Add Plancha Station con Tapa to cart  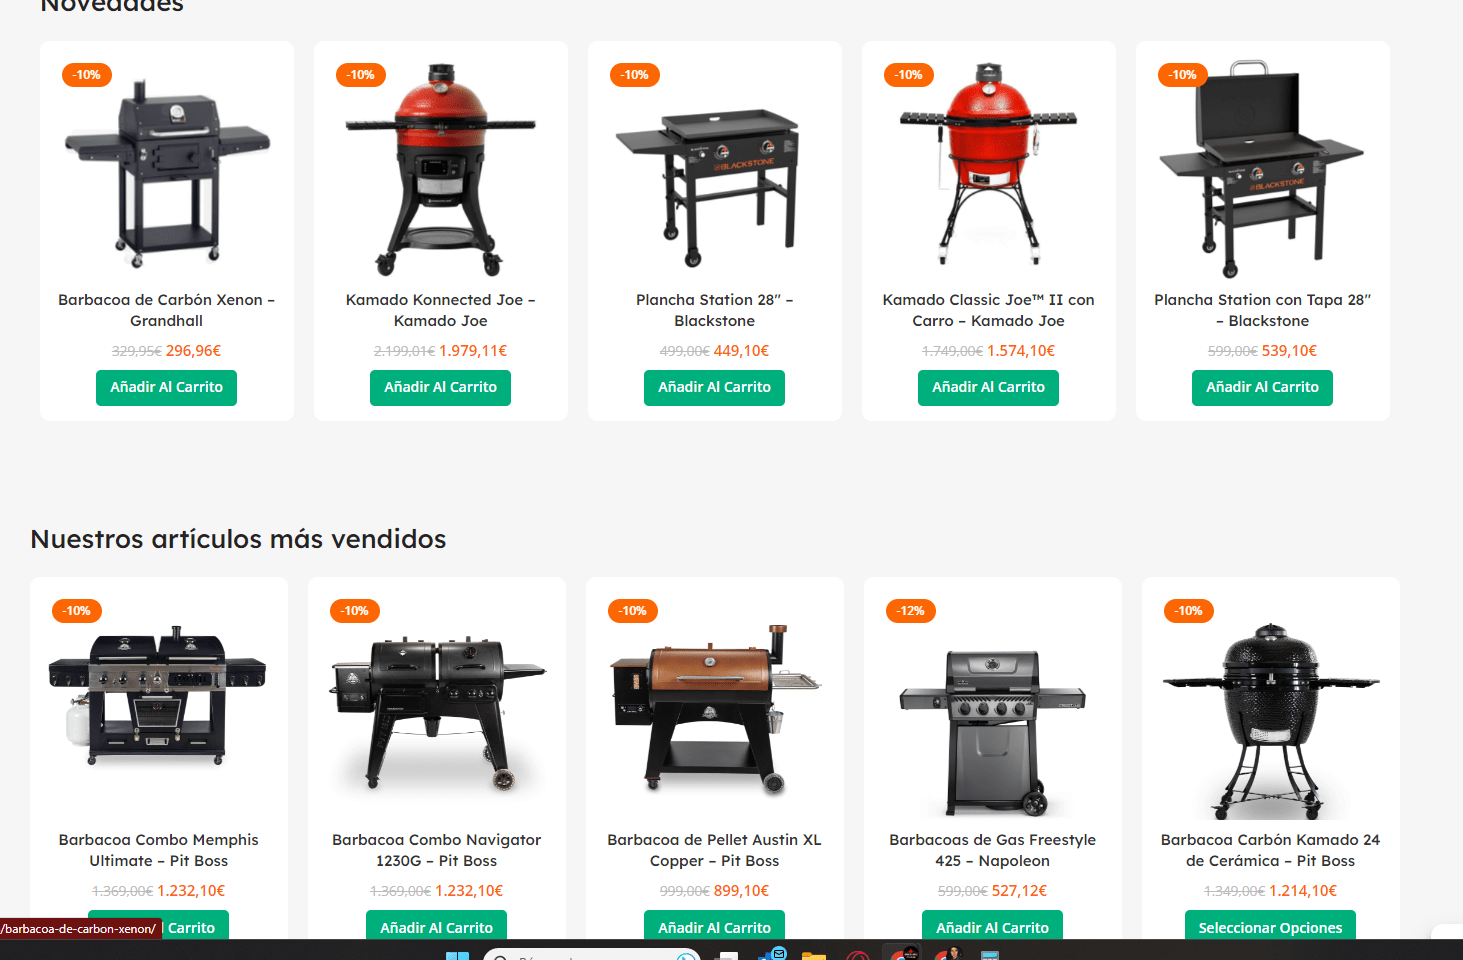[x=1262, y=387]
